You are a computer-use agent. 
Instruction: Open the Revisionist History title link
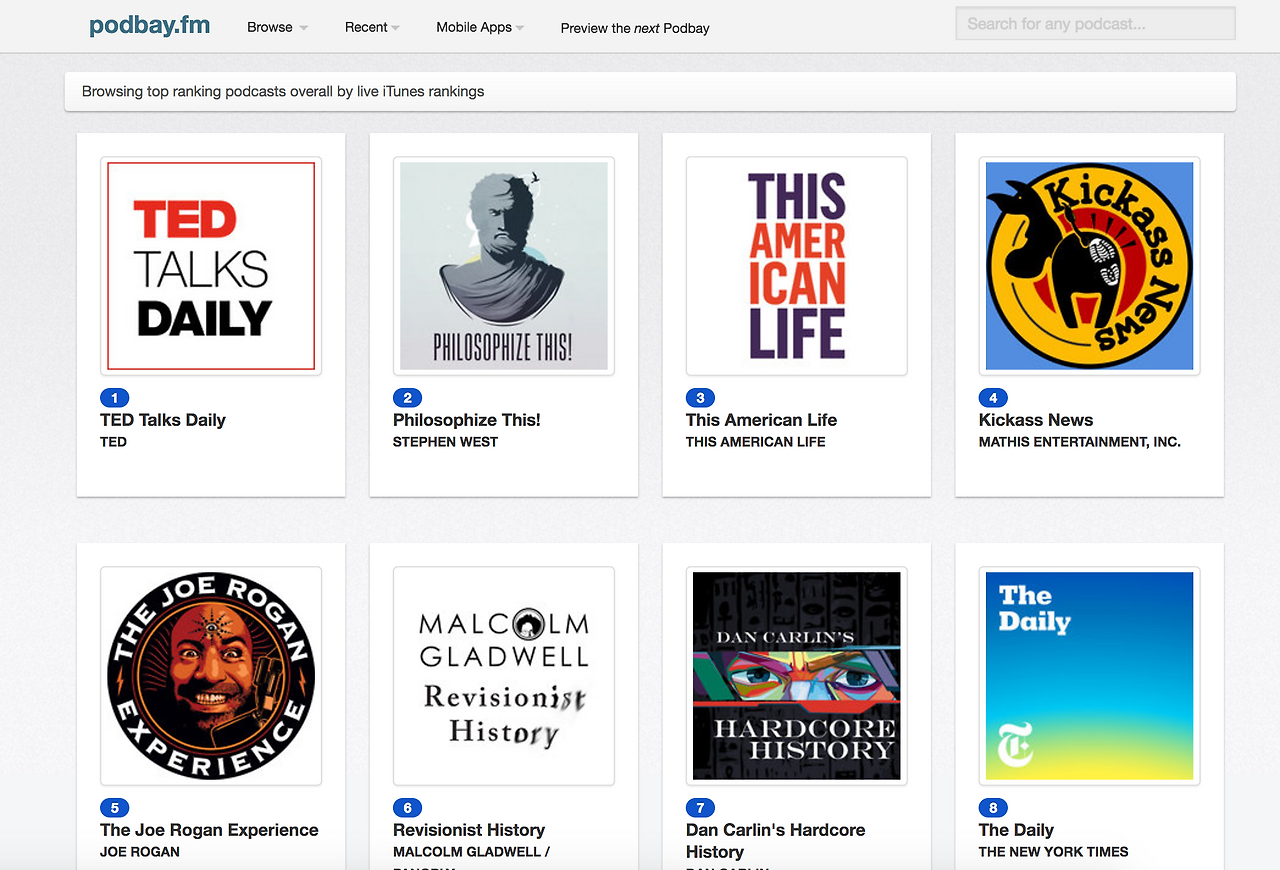click(469, 830)
